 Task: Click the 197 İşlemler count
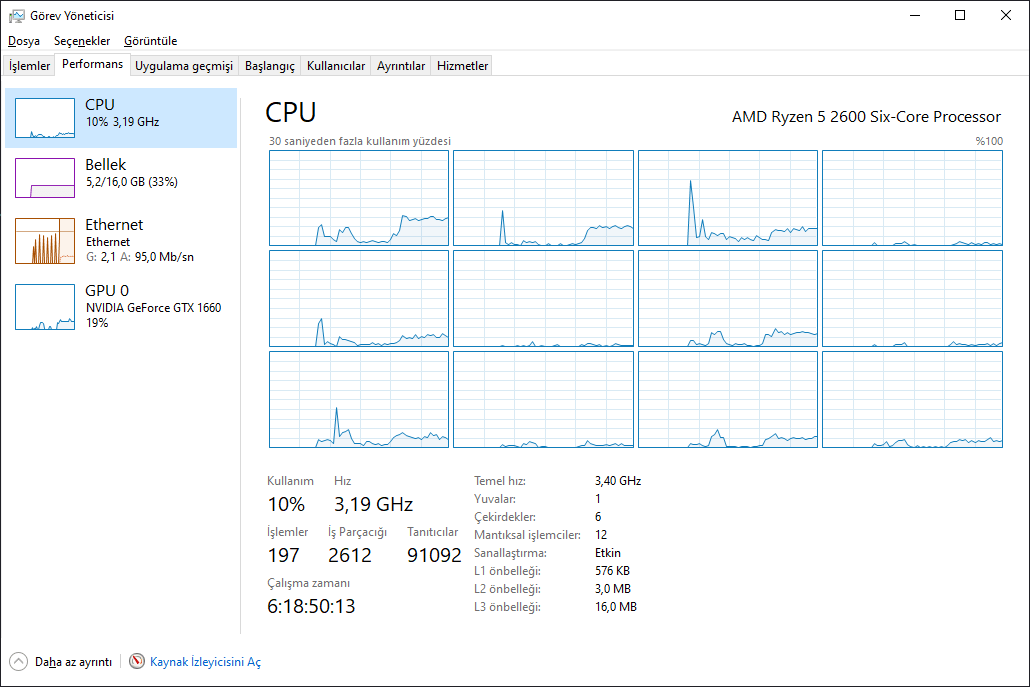tap(283, 556)
